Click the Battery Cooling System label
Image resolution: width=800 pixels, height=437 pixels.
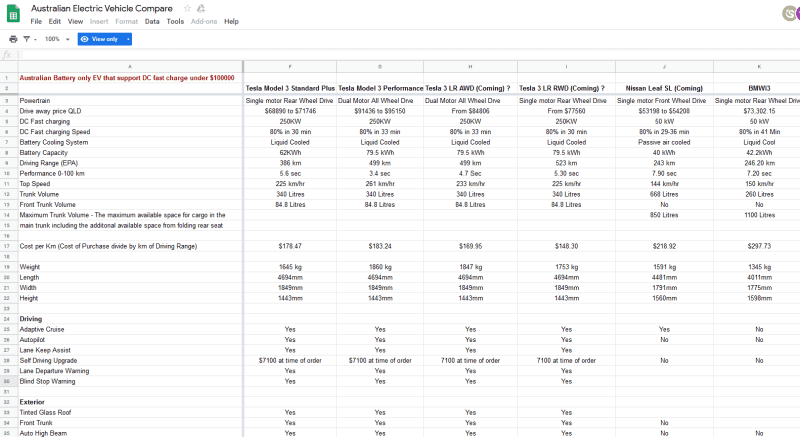click(54, 142)
